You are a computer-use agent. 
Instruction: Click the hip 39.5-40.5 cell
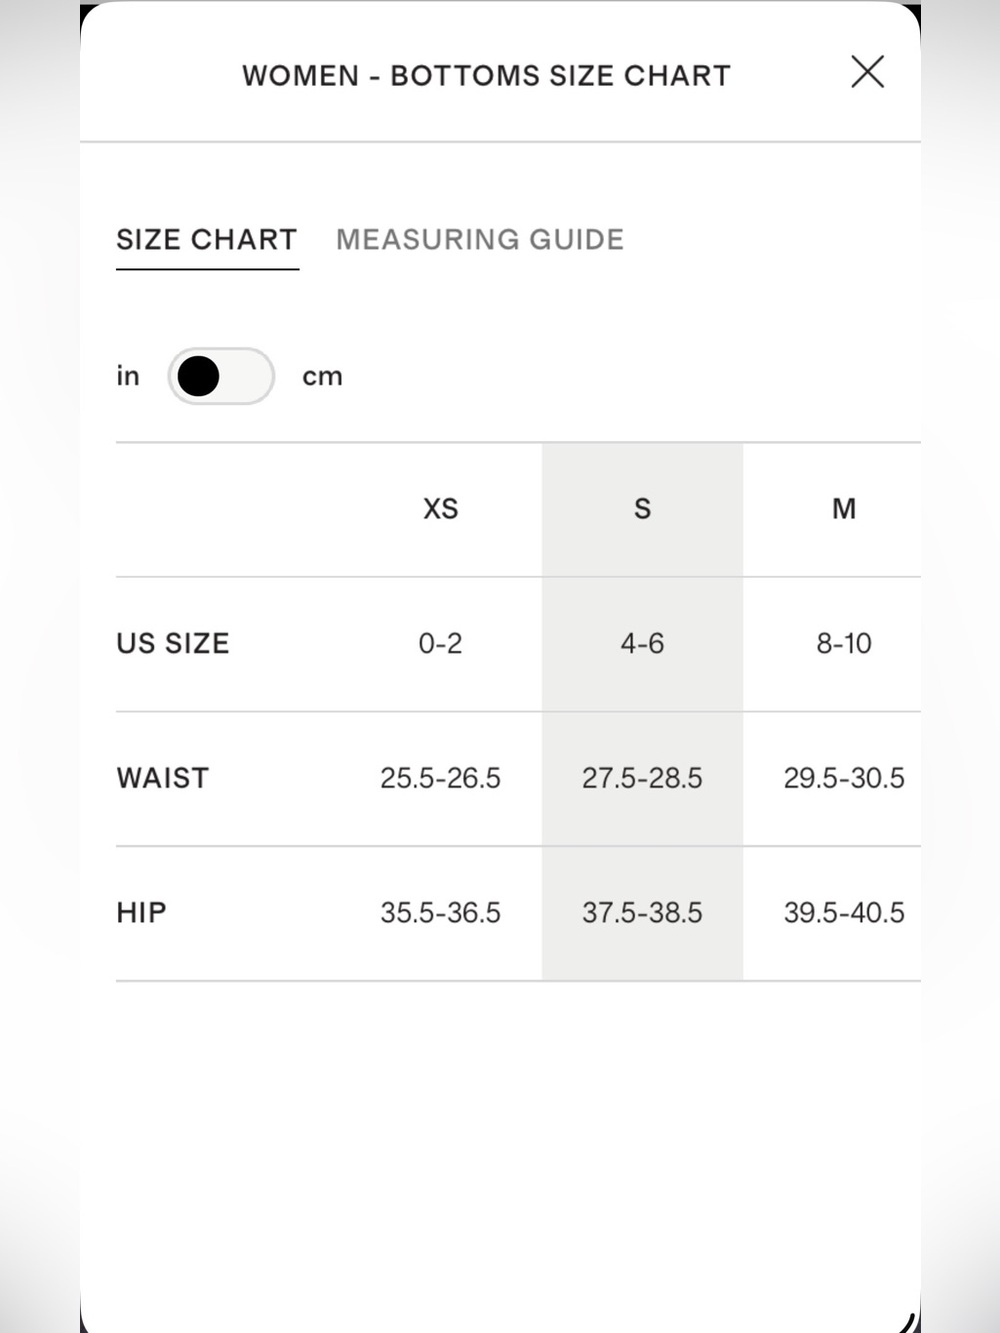pos(844,912)
